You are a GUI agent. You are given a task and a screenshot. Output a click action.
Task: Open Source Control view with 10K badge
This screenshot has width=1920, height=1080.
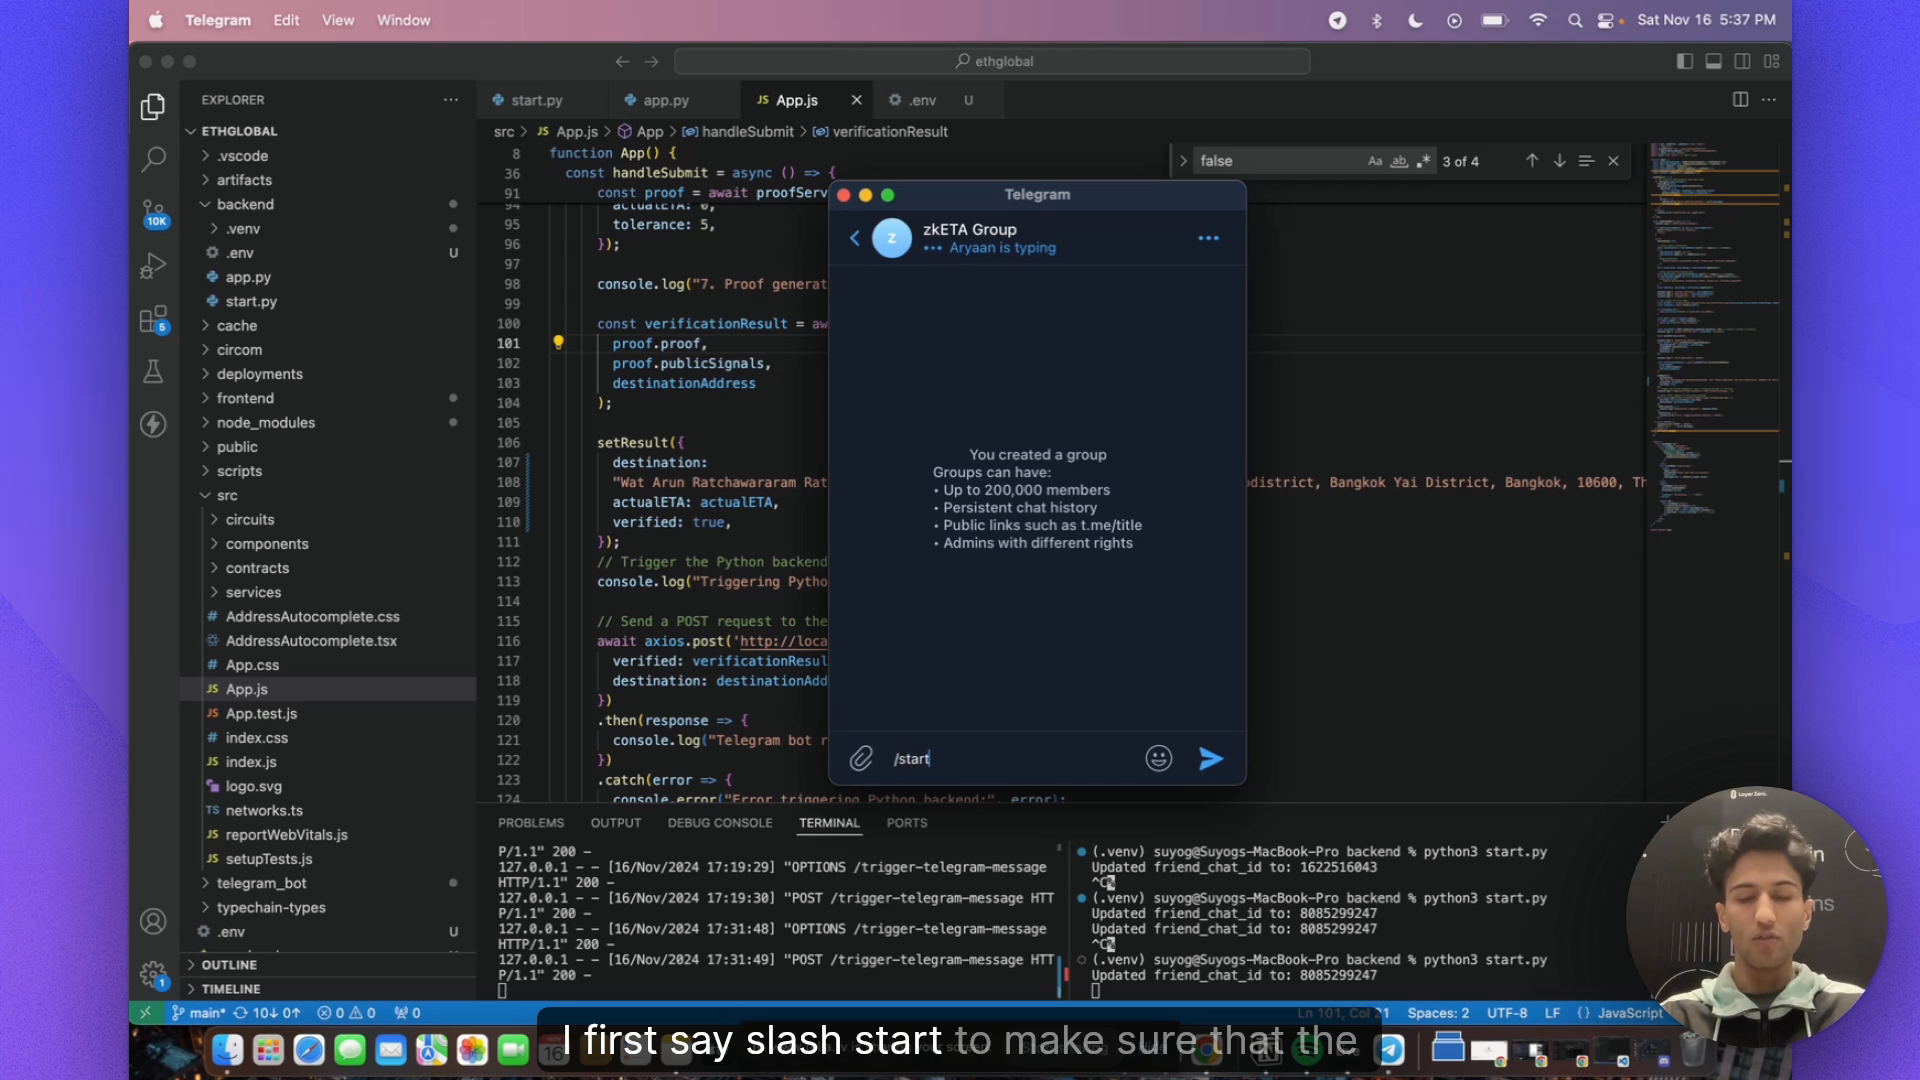(153, 212)
